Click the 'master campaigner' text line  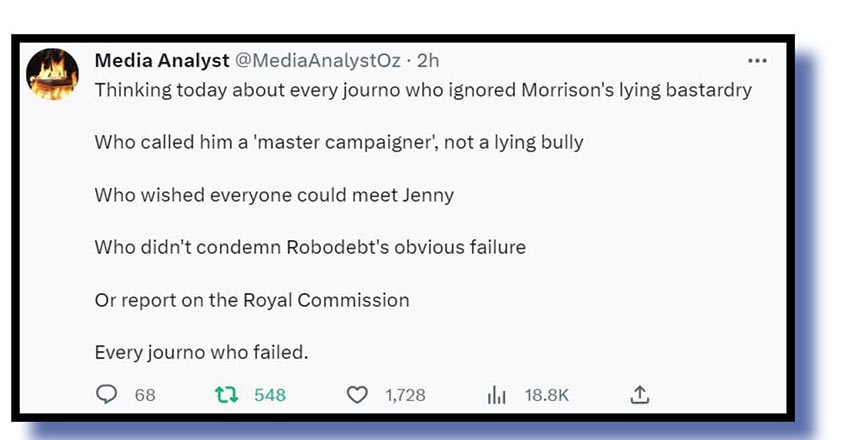coord(338,142)
